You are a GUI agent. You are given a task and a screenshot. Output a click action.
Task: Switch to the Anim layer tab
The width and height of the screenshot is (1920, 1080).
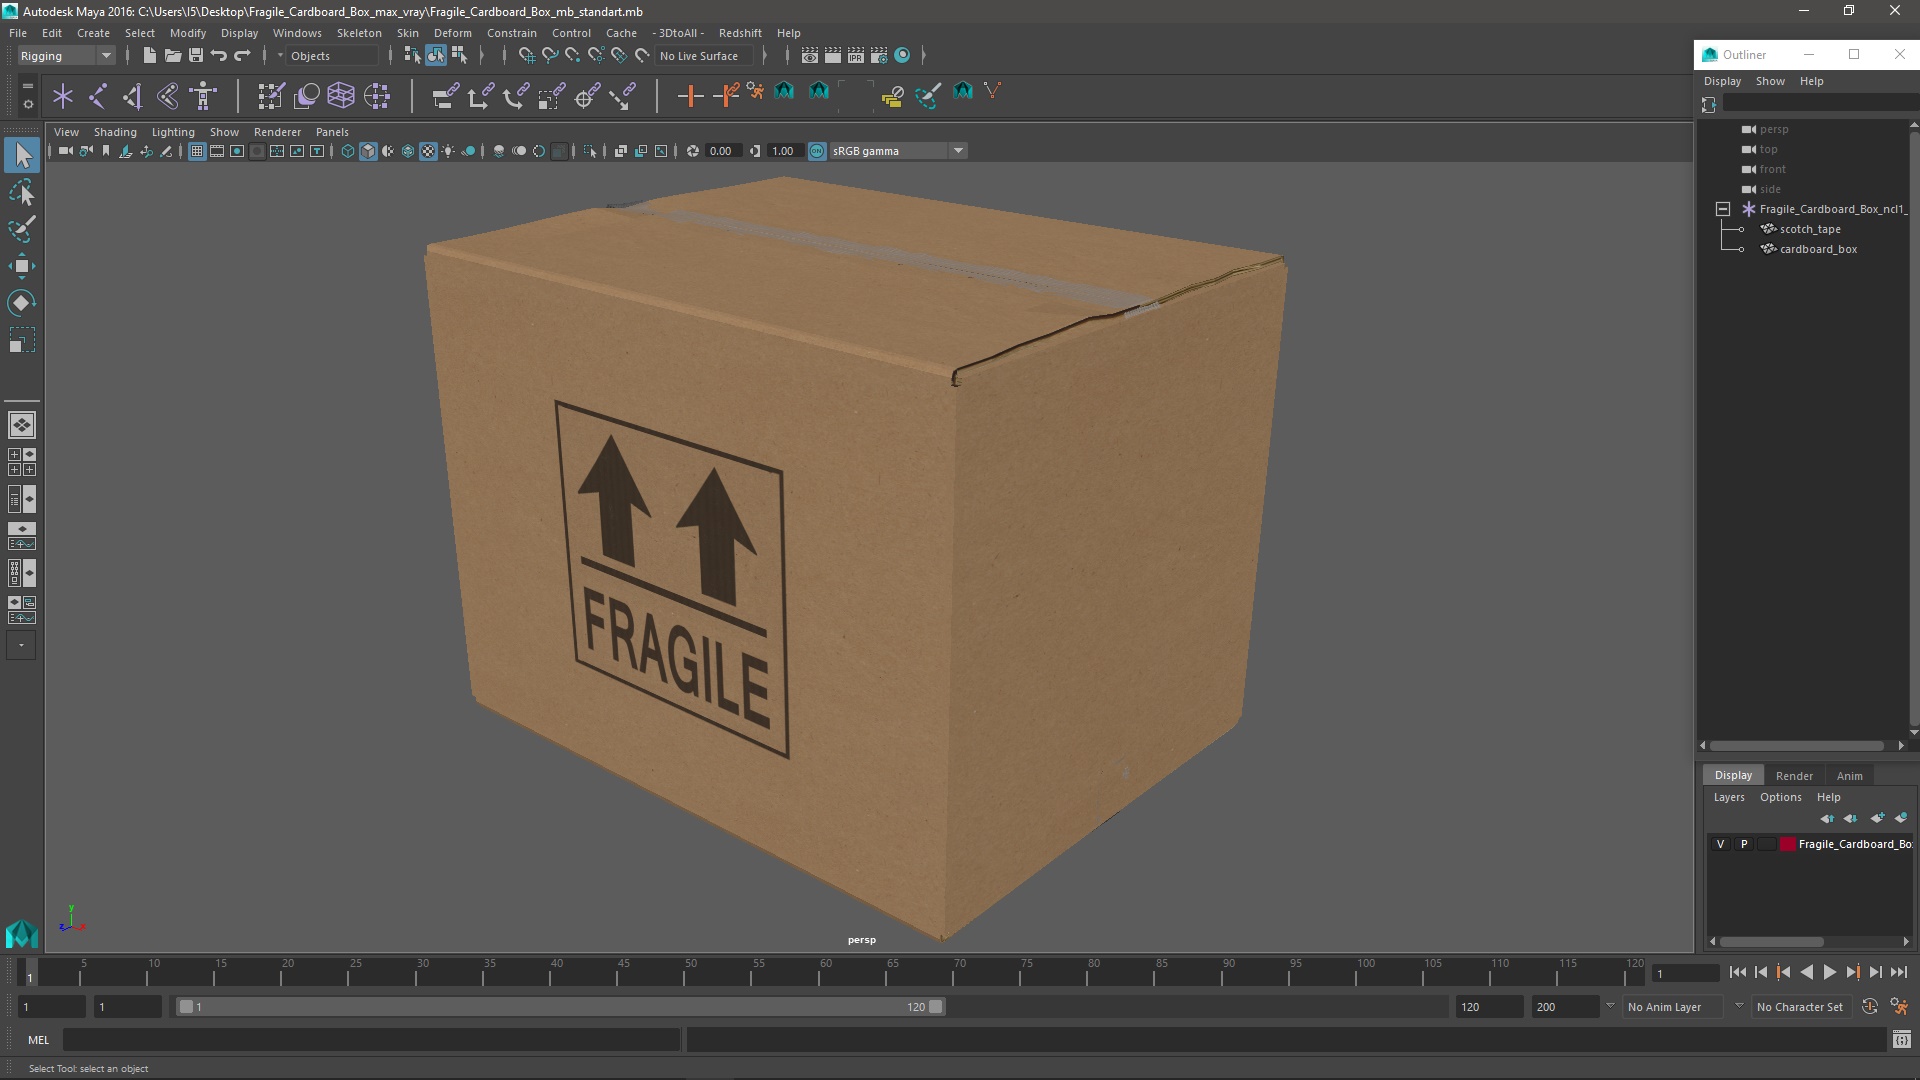click(1849, 776)
